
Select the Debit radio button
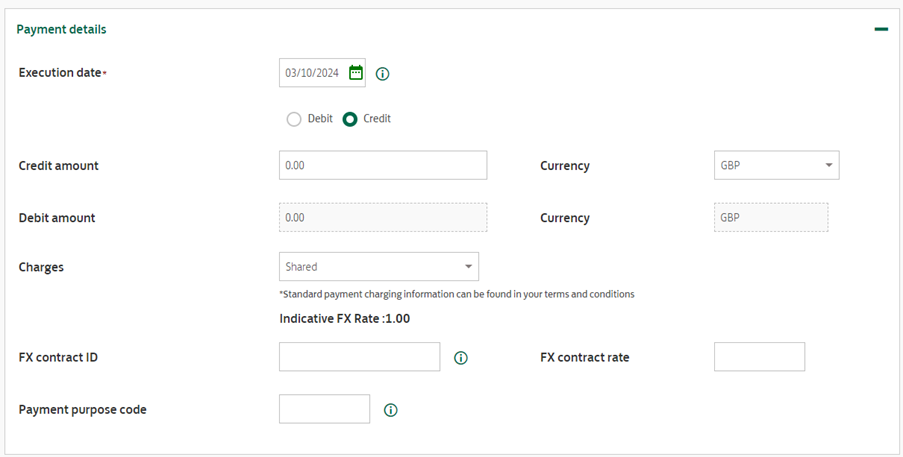pyautogui.click(x=294, y=119)
